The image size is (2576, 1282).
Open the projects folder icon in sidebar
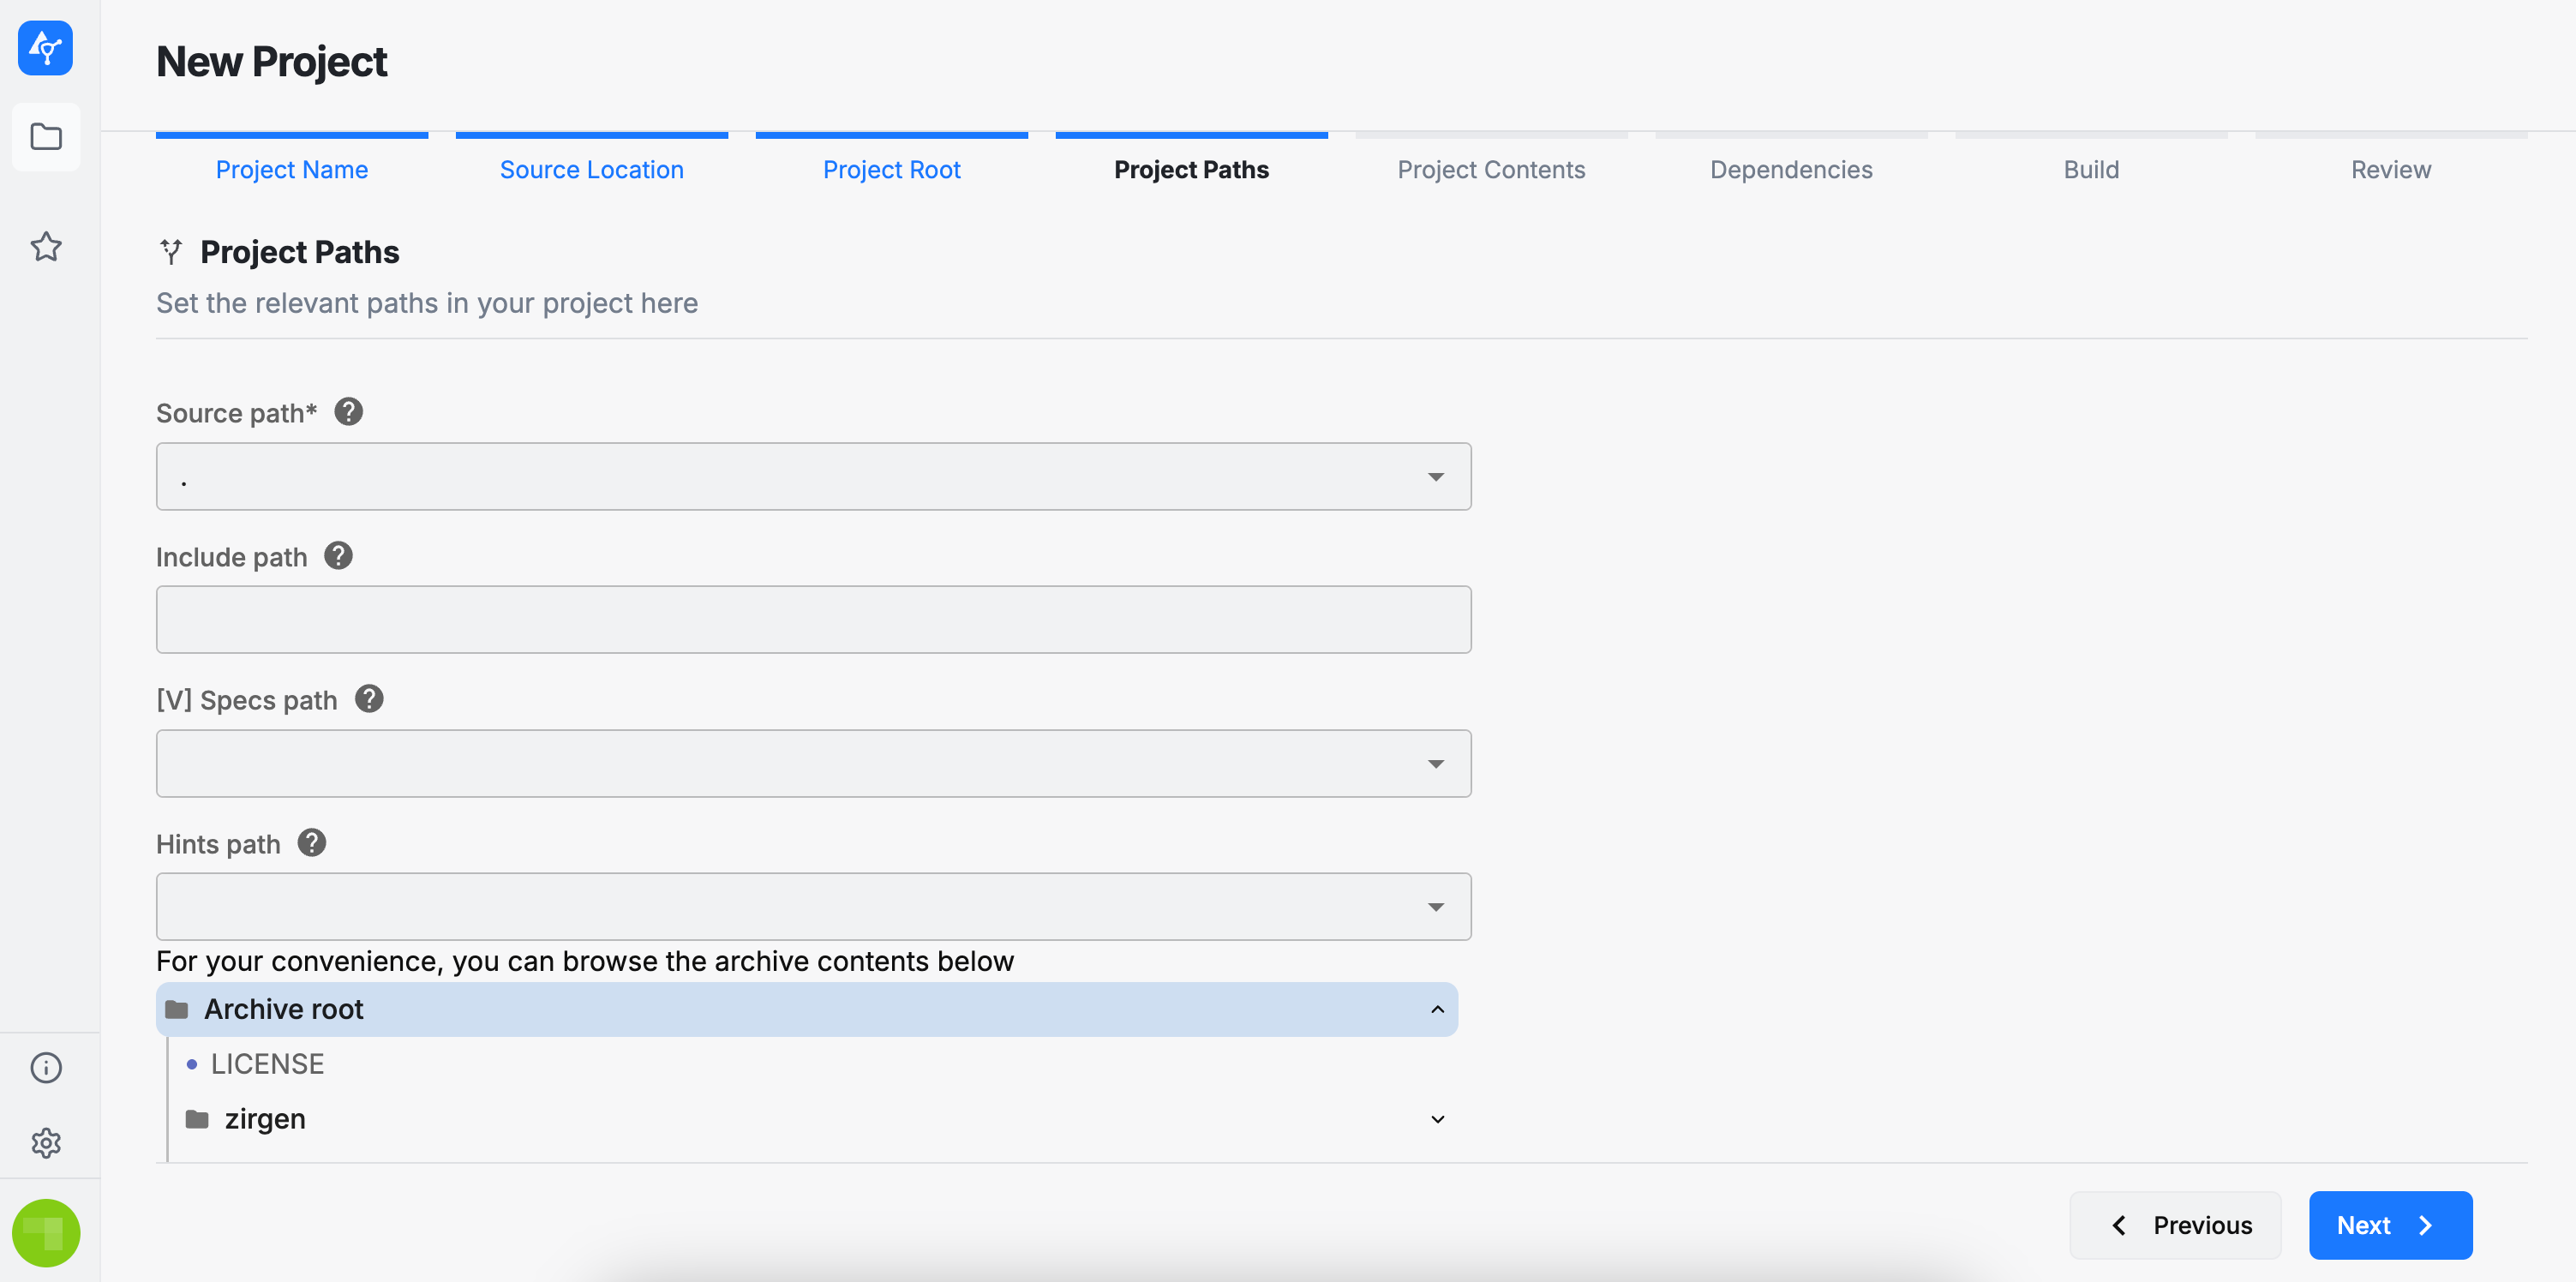pyautogui.click(x=46, y=137)
